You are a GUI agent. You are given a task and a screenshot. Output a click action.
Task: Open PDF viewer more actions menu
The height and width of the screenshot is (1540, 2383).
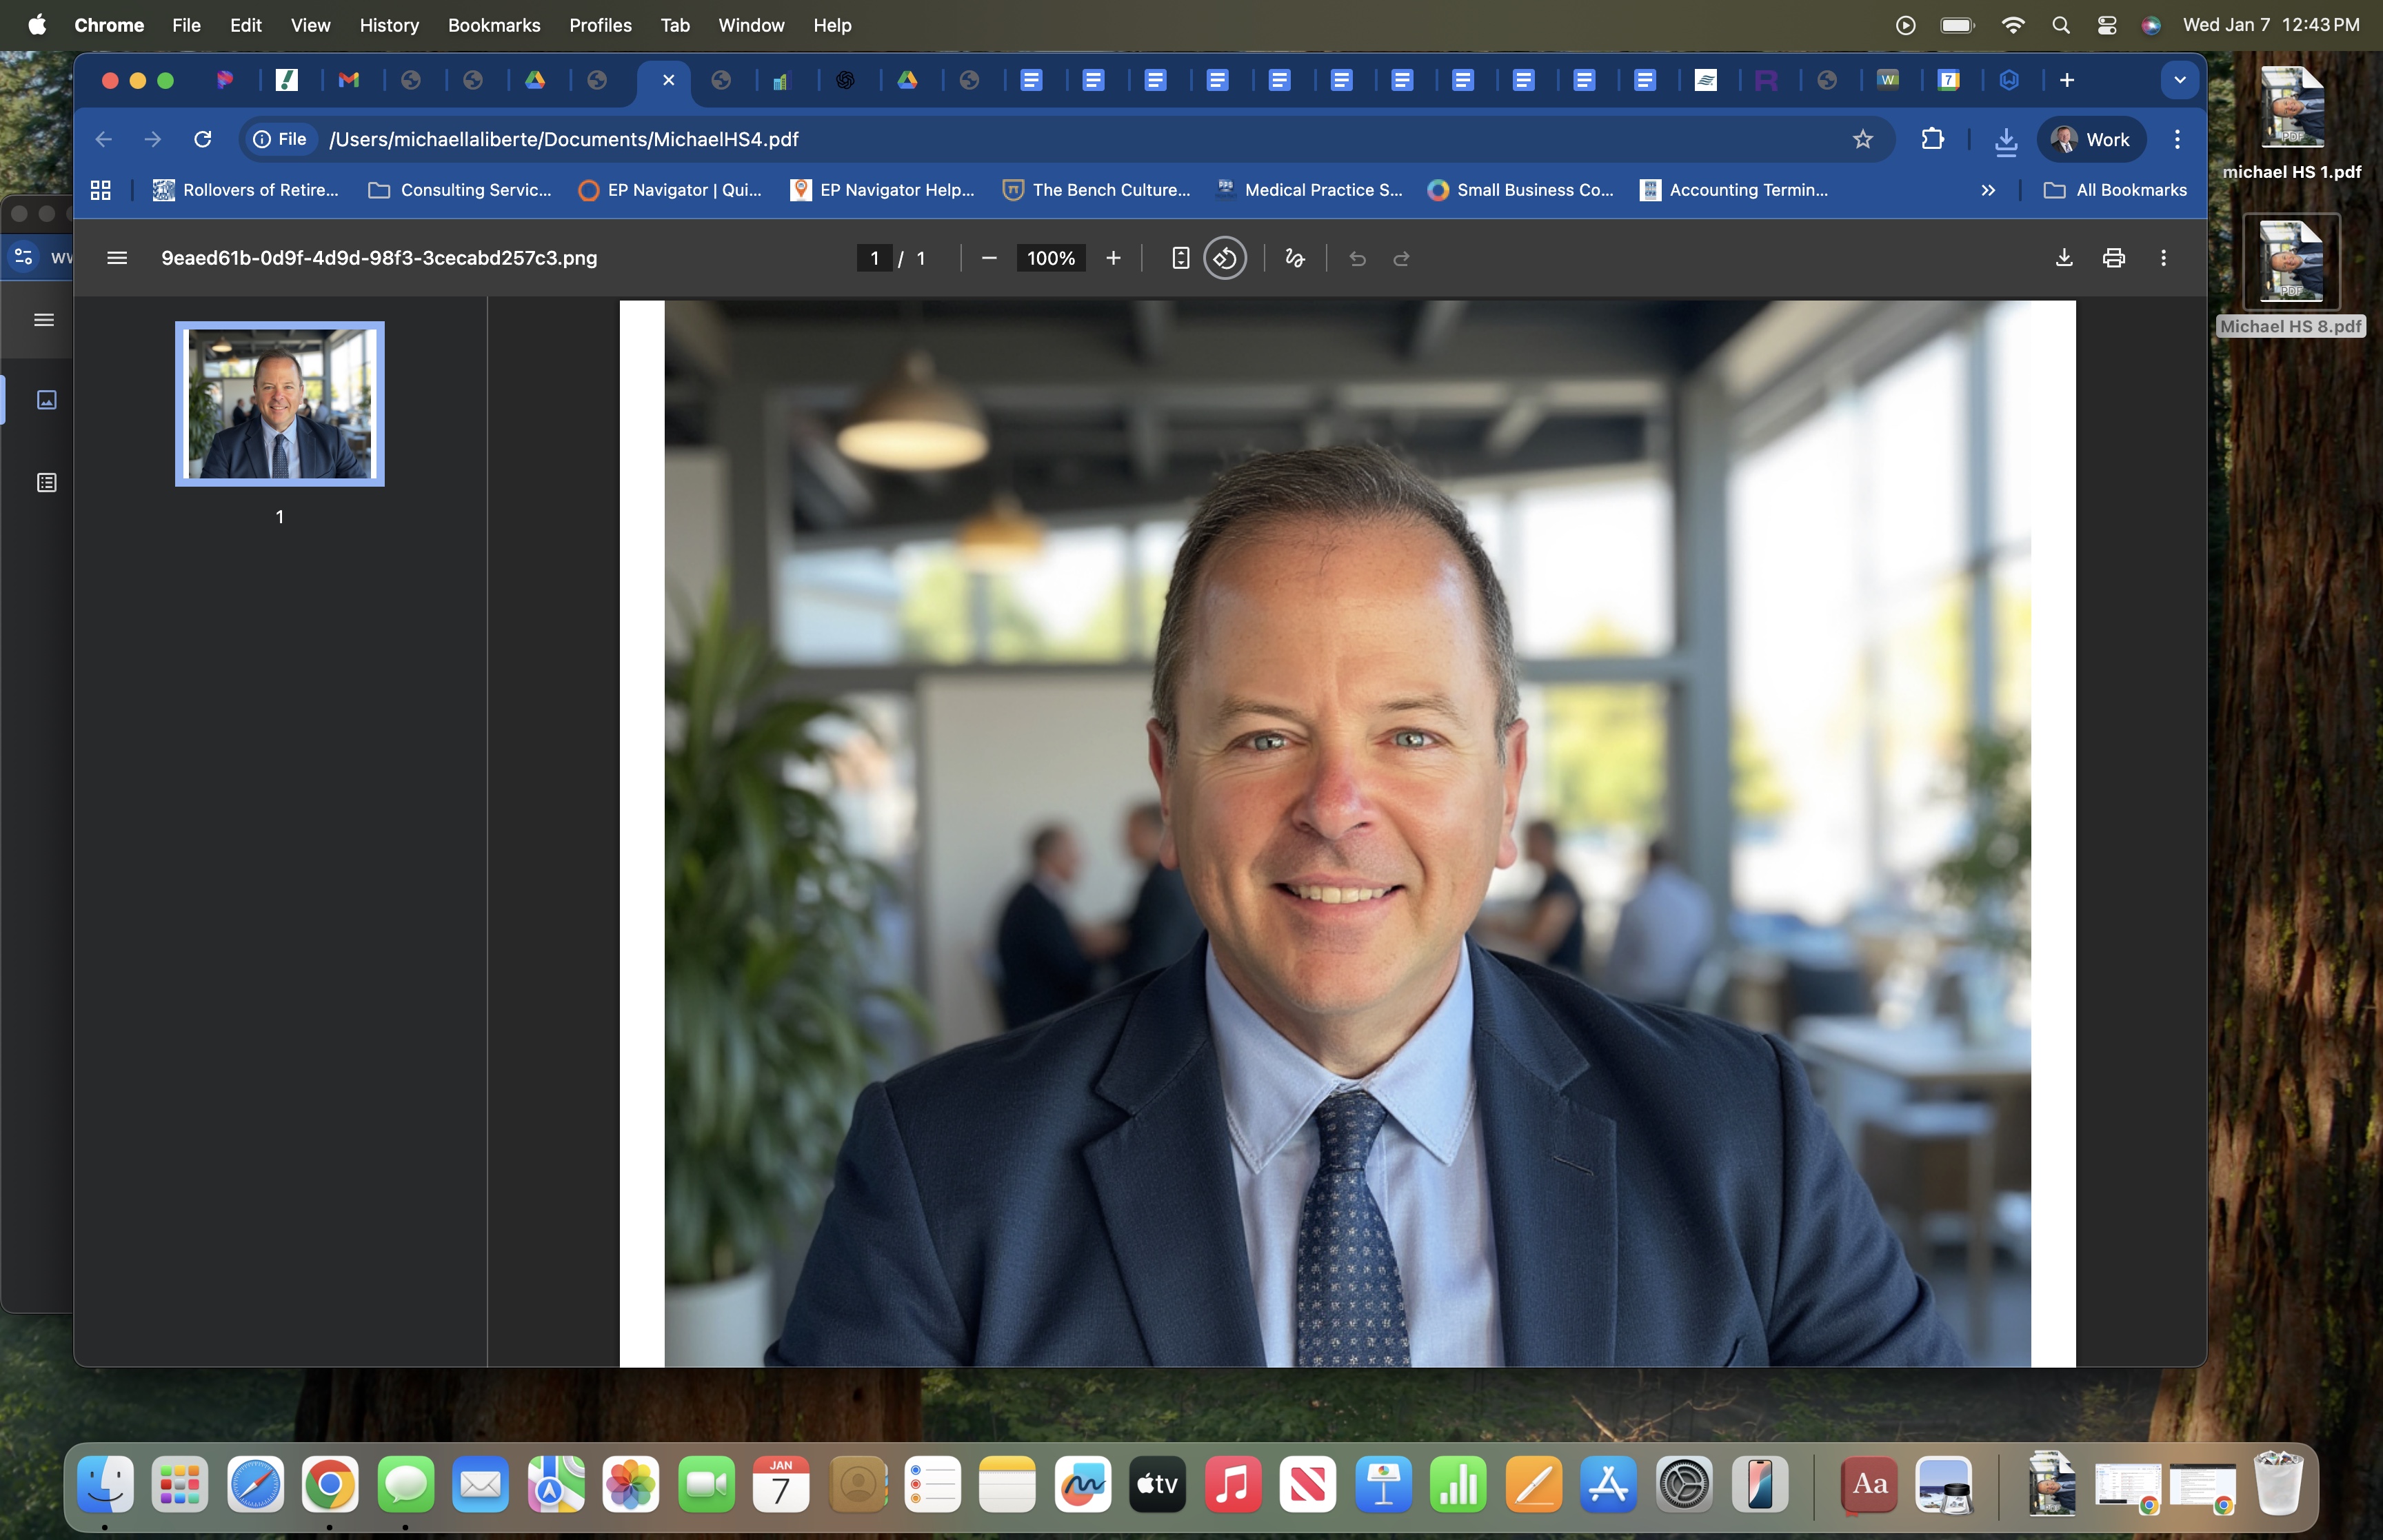pos(2163,258)
